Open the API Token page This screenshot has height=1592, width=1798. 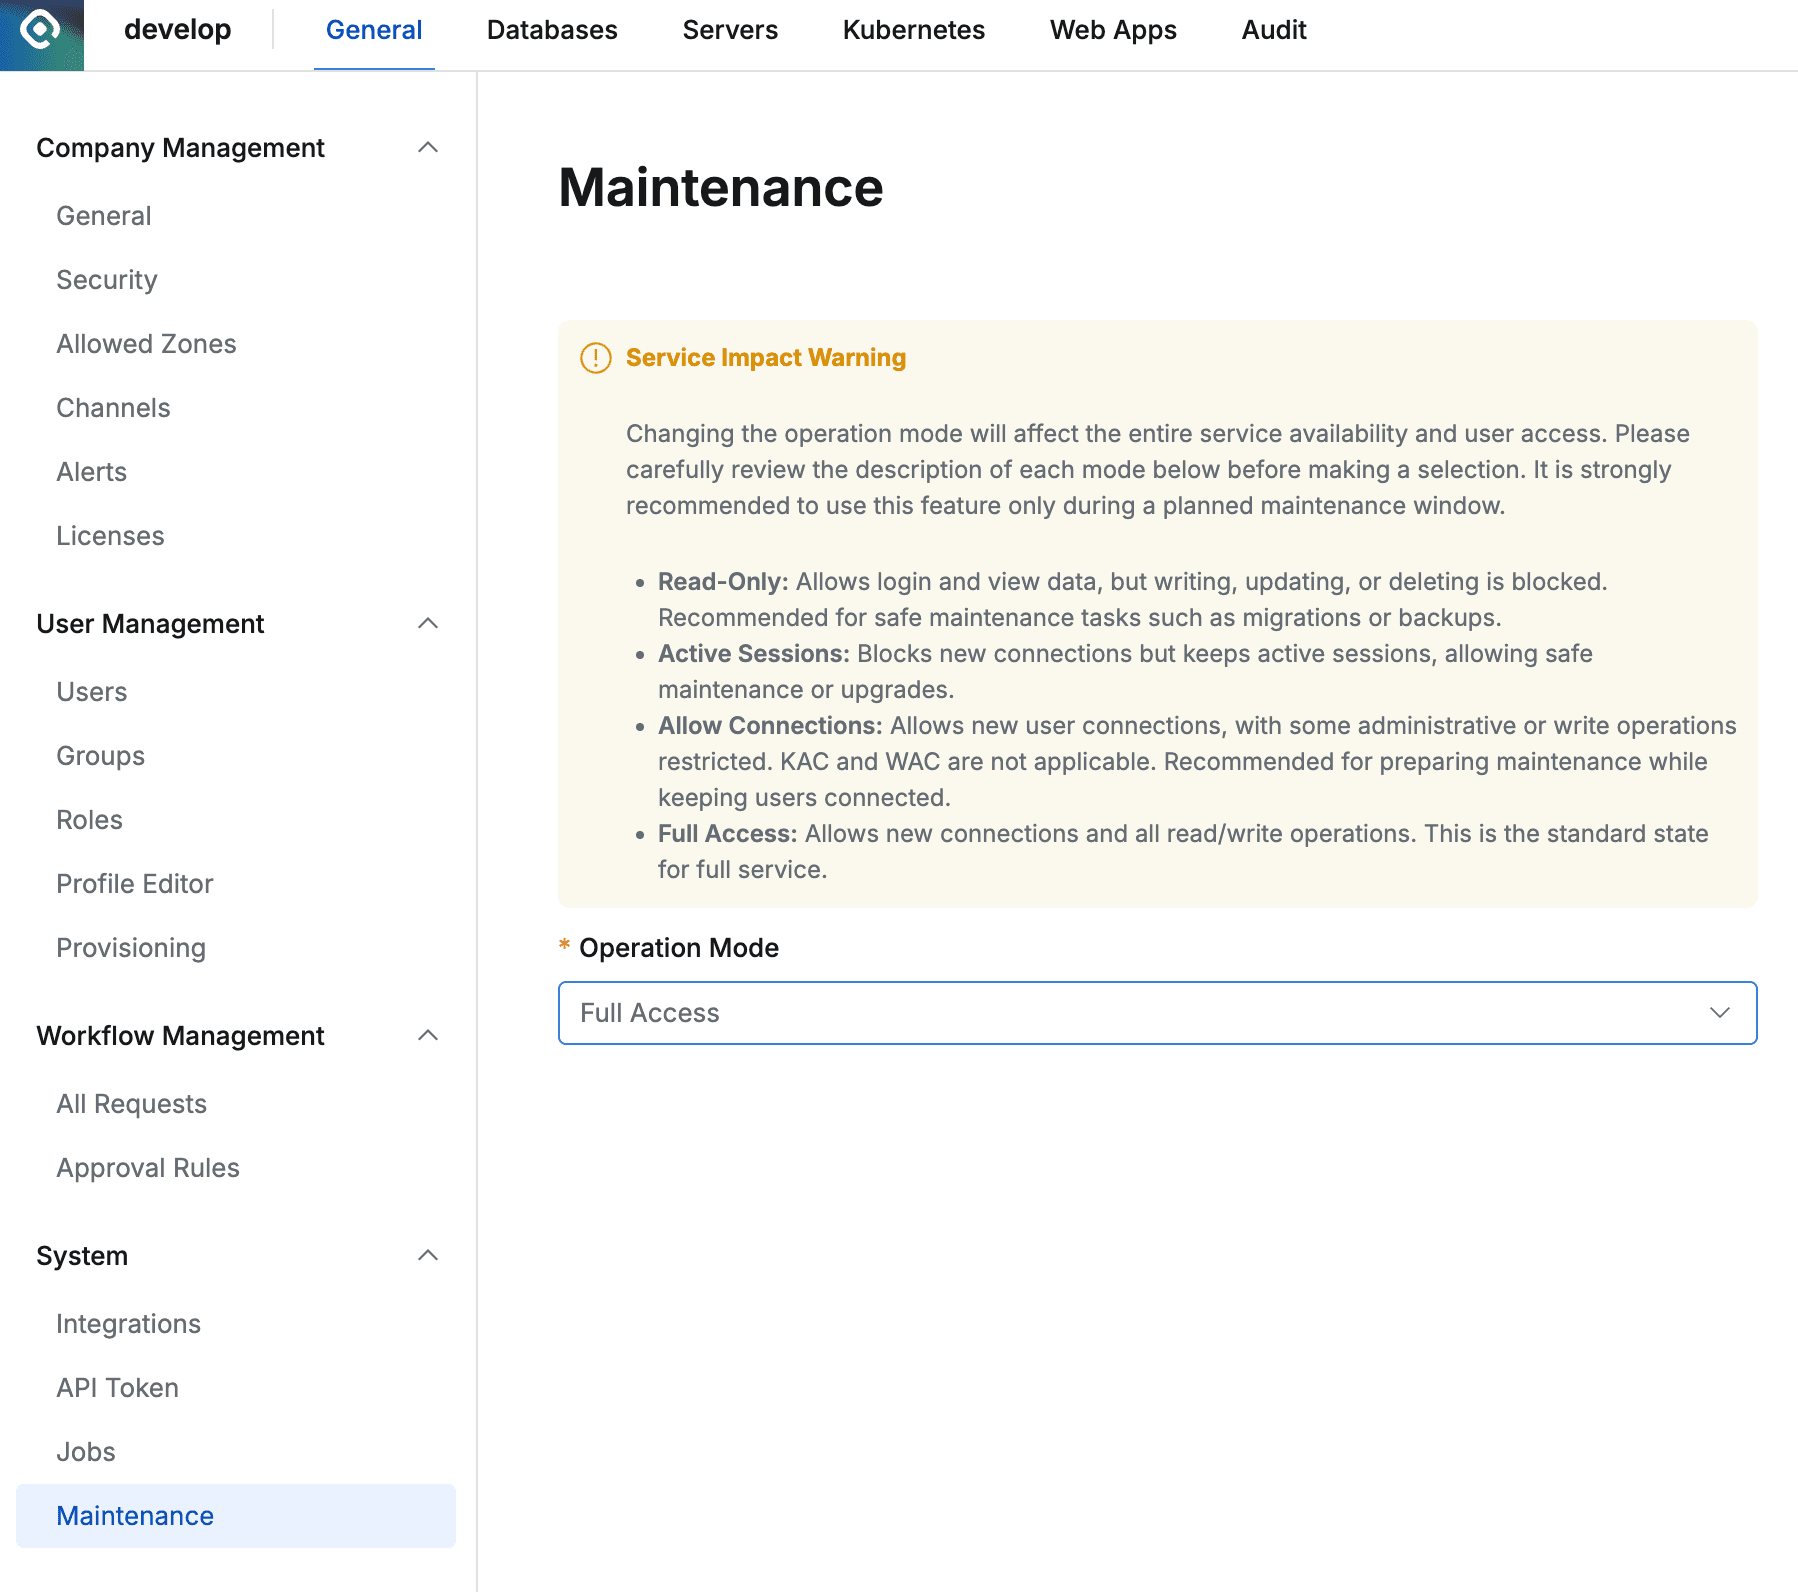(x=117, y=1387)
